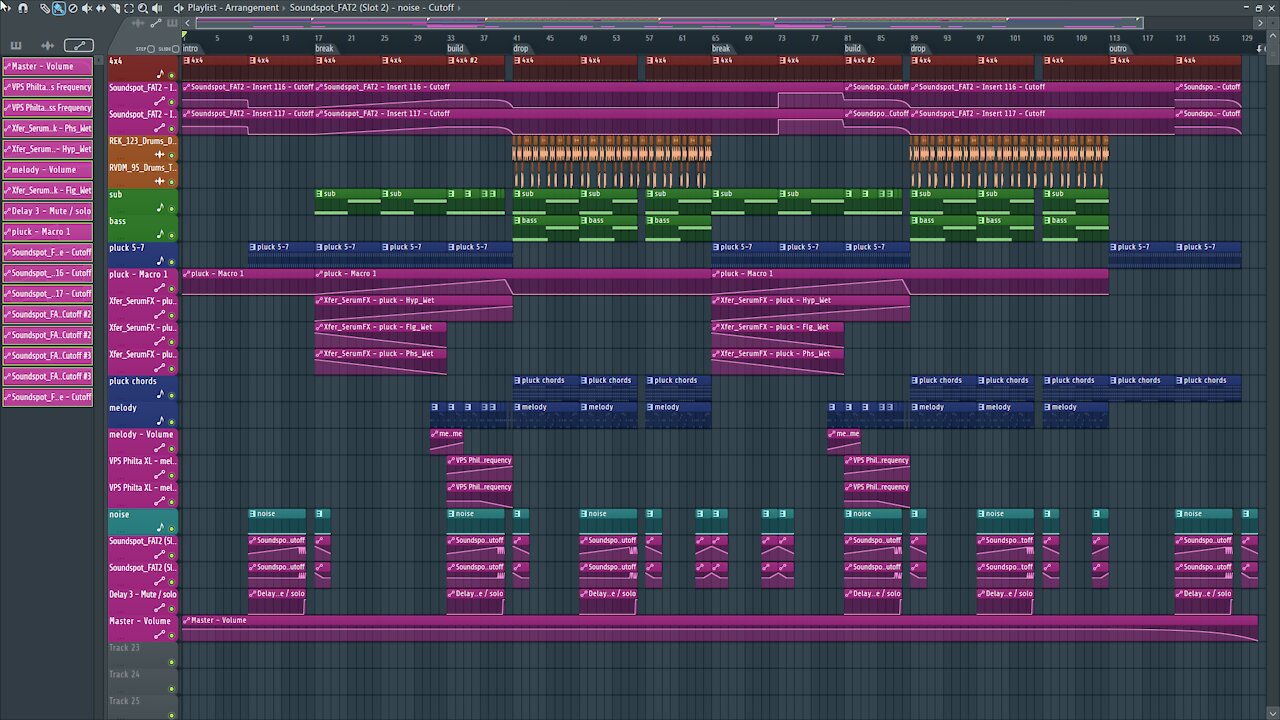Image resolution: width=1280 pixels, height=720 pixels.
Task: Click the automation icon on pluck - Macro 1 track
Action: [160, 288]
